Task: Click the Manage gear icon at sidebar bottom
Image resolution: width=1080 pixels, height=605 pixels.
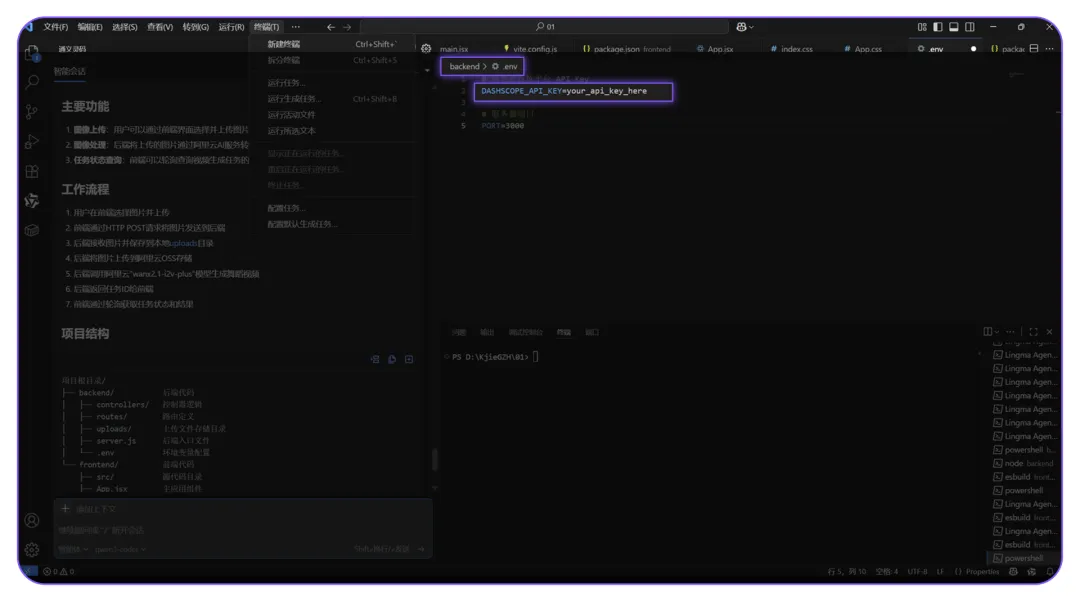Action: [32, 550]
